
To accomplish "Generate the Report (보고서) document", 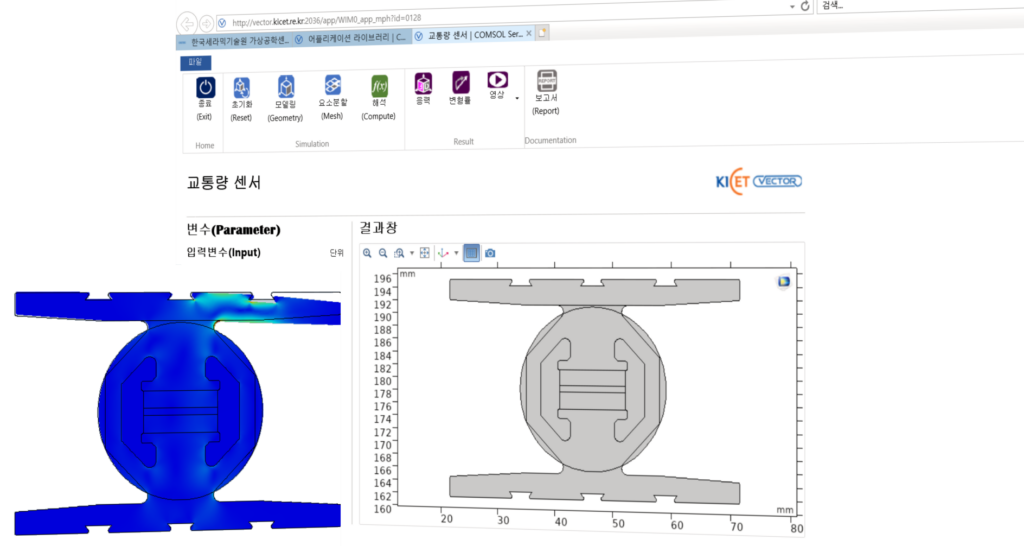I will point(546,82).
